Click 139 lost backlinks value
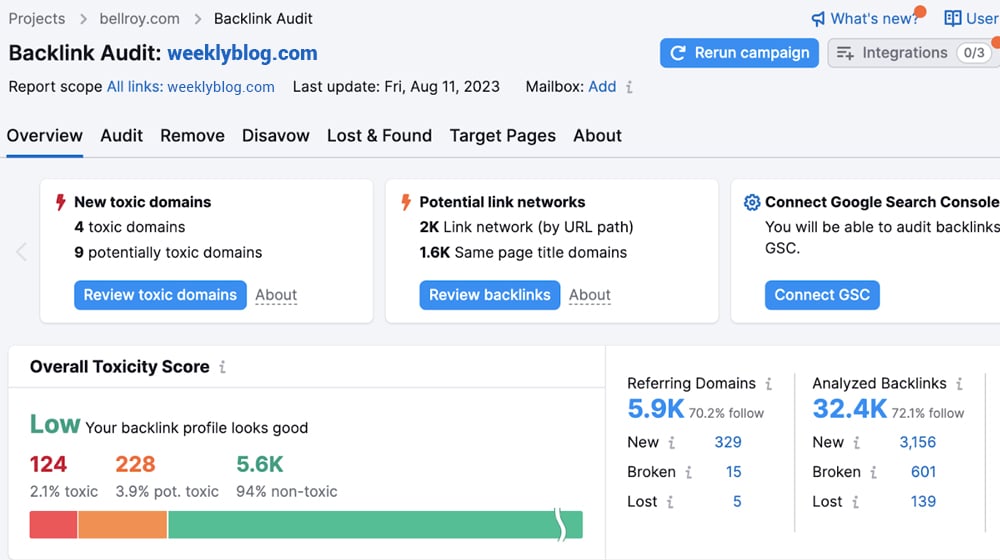Viewport: 1000px width, 560px height. click(x=923, y=502)
